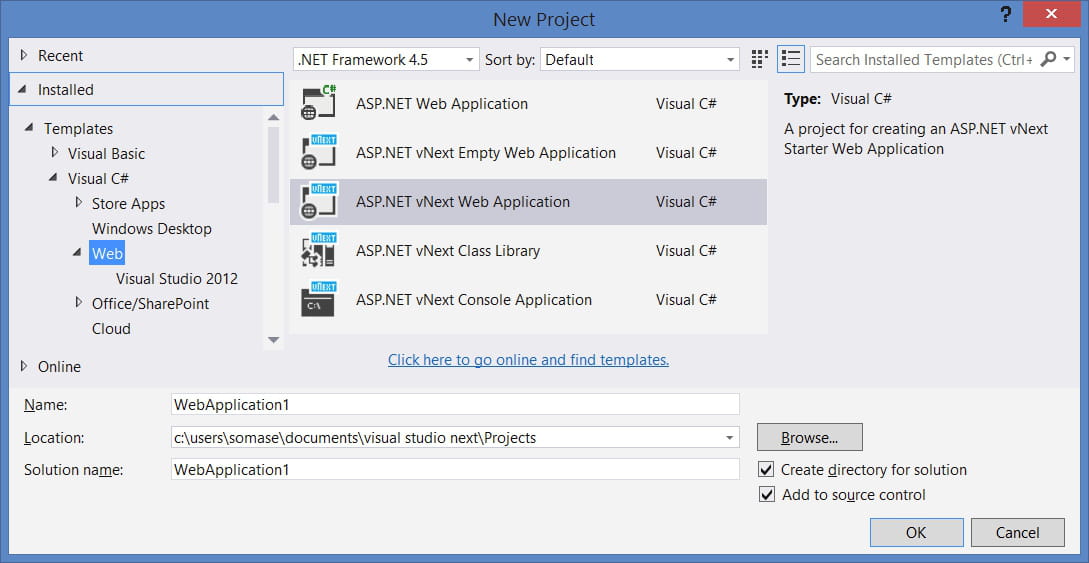Switch to small icons view
The width and height of the screenshot is (1089, 563).
click(x=760, y=59)
